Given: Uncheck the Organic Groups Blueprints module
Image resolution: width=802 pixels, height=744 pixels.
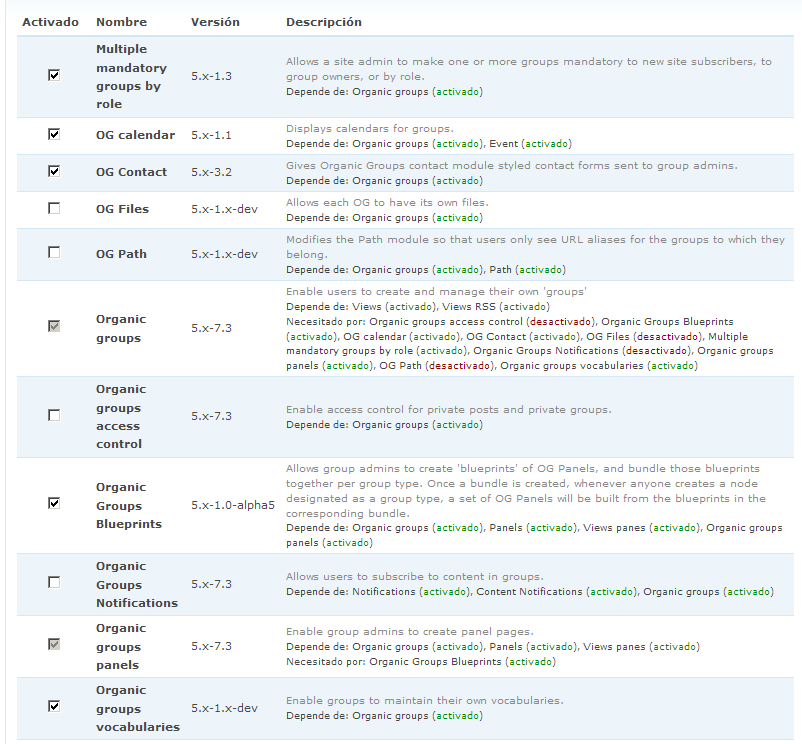Looking at the screenshot, I should [54, 503].
